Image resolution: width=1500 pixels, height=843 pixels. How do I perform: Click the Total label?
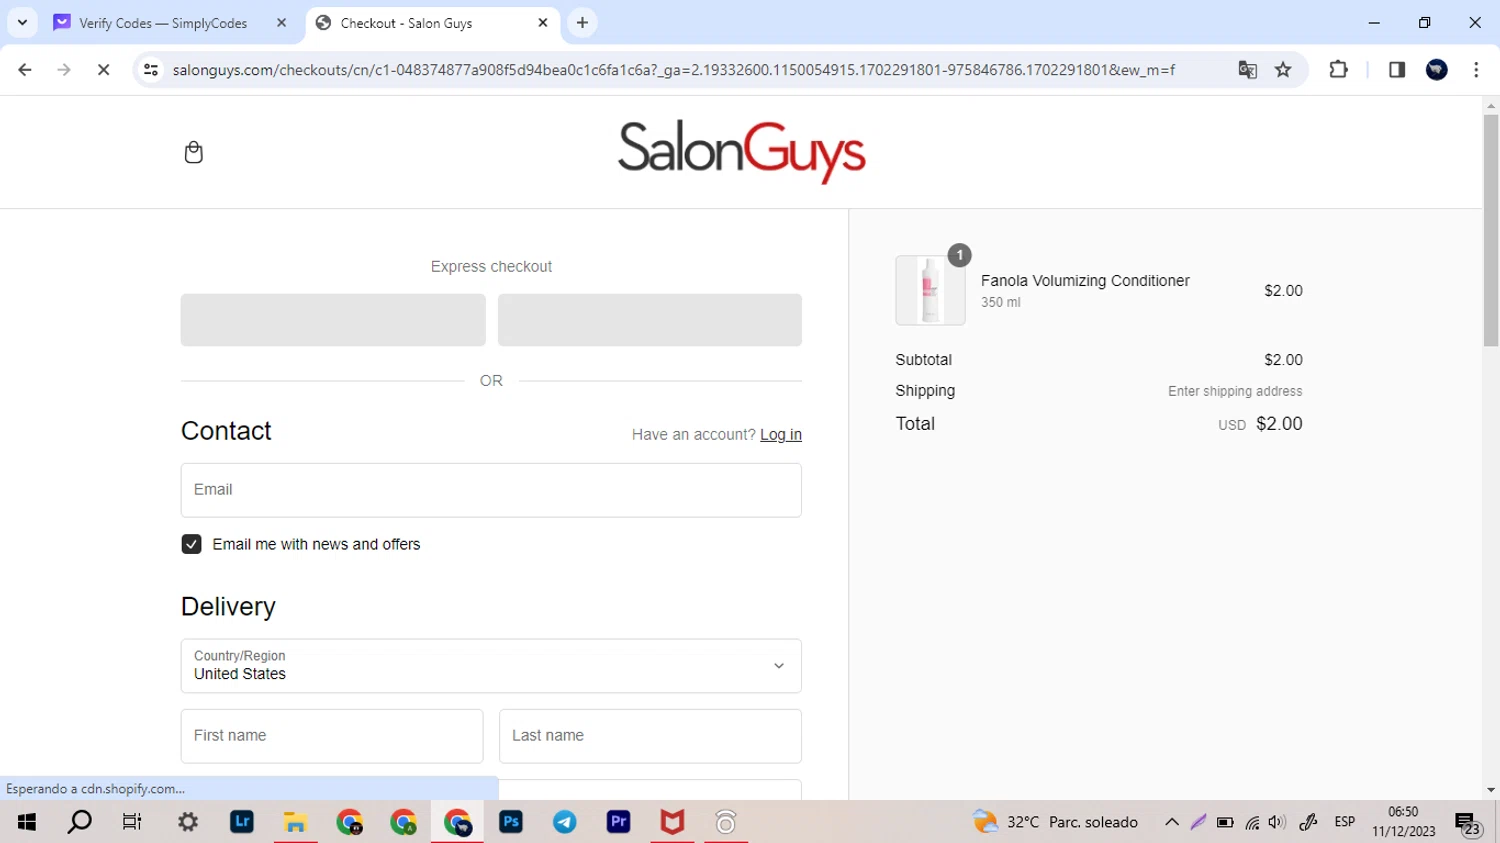[x=915, y=424]
